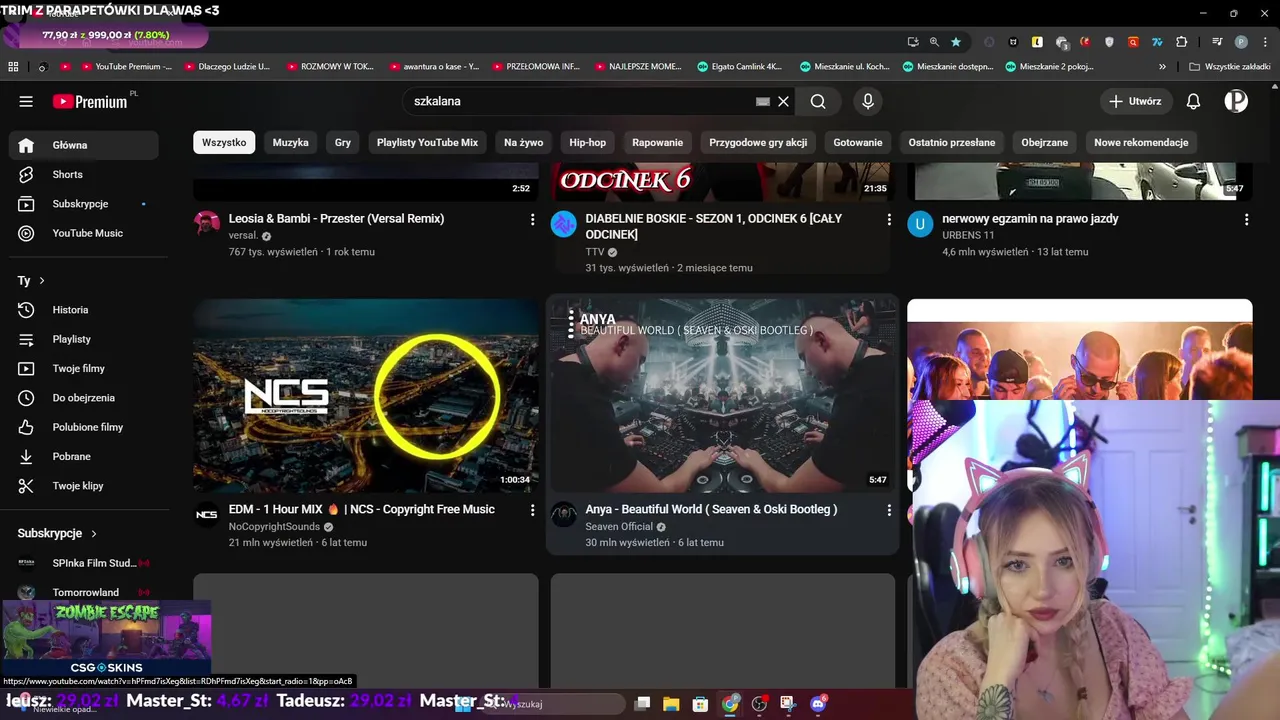Open YouTube Music in sidebar
The height and width of the screenshot is (720, 1280).
[84, 233]
